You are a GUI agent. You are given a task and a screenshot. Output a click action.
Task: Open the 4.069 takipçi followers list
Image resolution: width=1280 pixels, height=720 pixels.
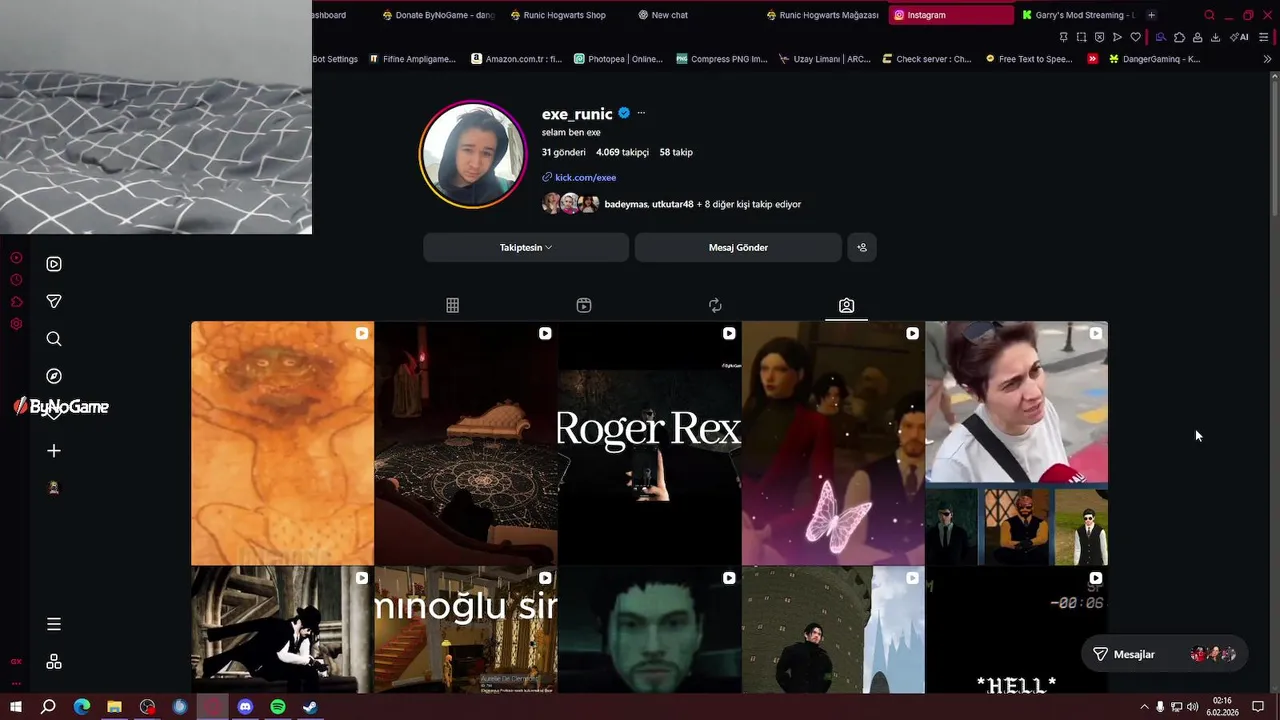point(622,152)
